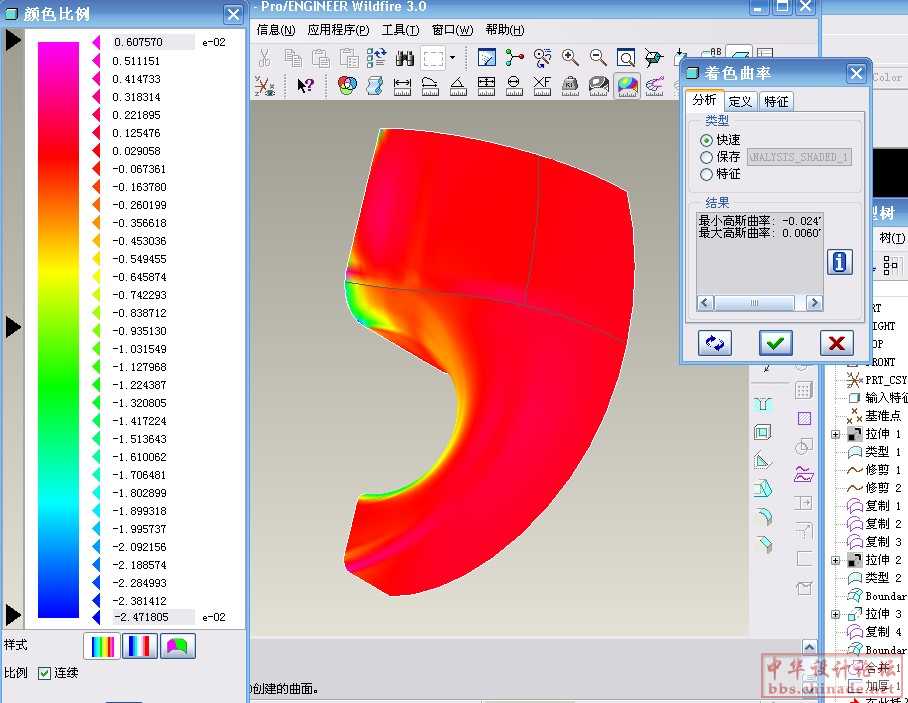Click the top black arrow of color scale
Image resolution: width=908 pixels, height=703 pixels.
[13, 41]
